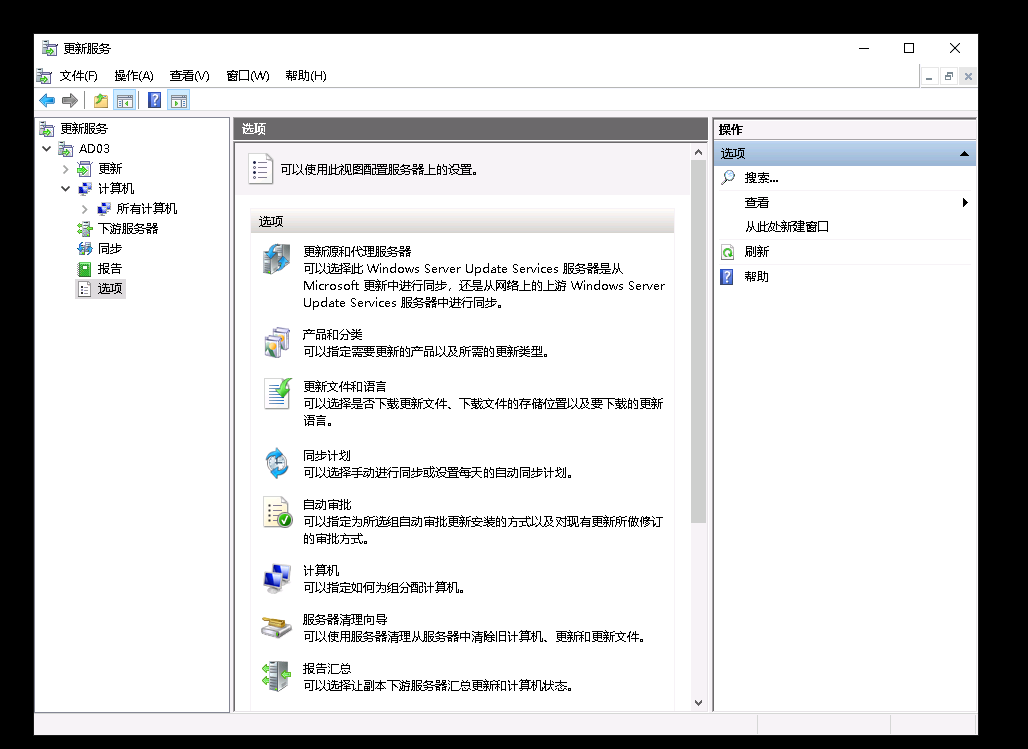
Task: Click the Up one level folder icon
Action: [100, 100]
